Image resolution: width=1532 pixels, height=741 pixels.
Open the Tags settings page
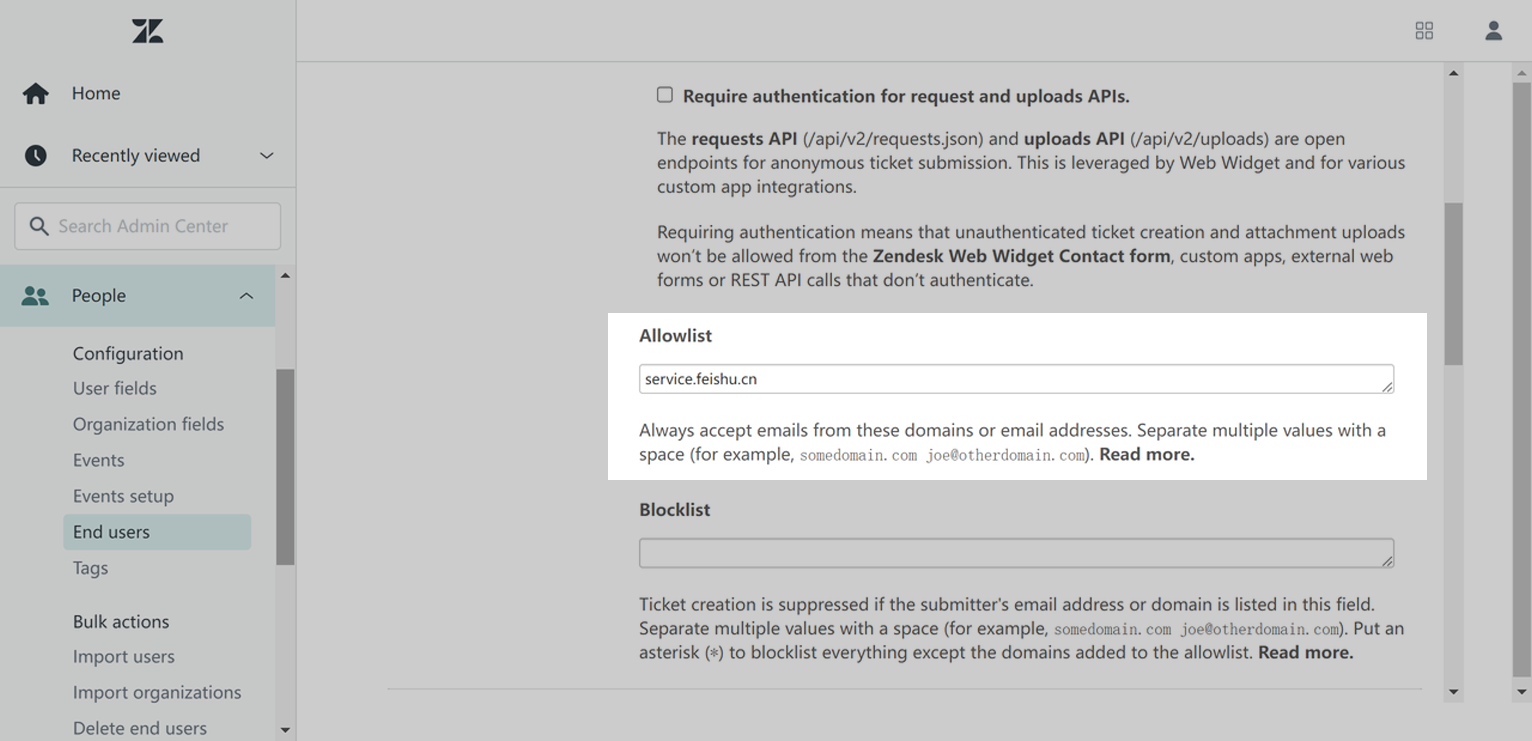(x=90, y=567)
